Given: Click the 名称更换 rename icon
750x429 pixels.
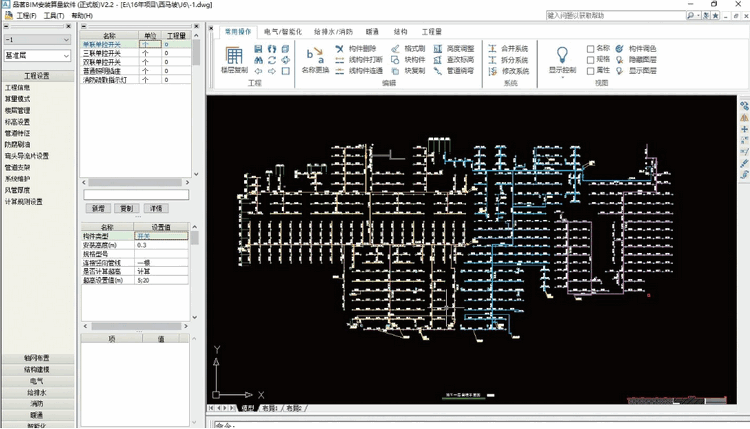Looking at the screenshot, I should (315, 55).
